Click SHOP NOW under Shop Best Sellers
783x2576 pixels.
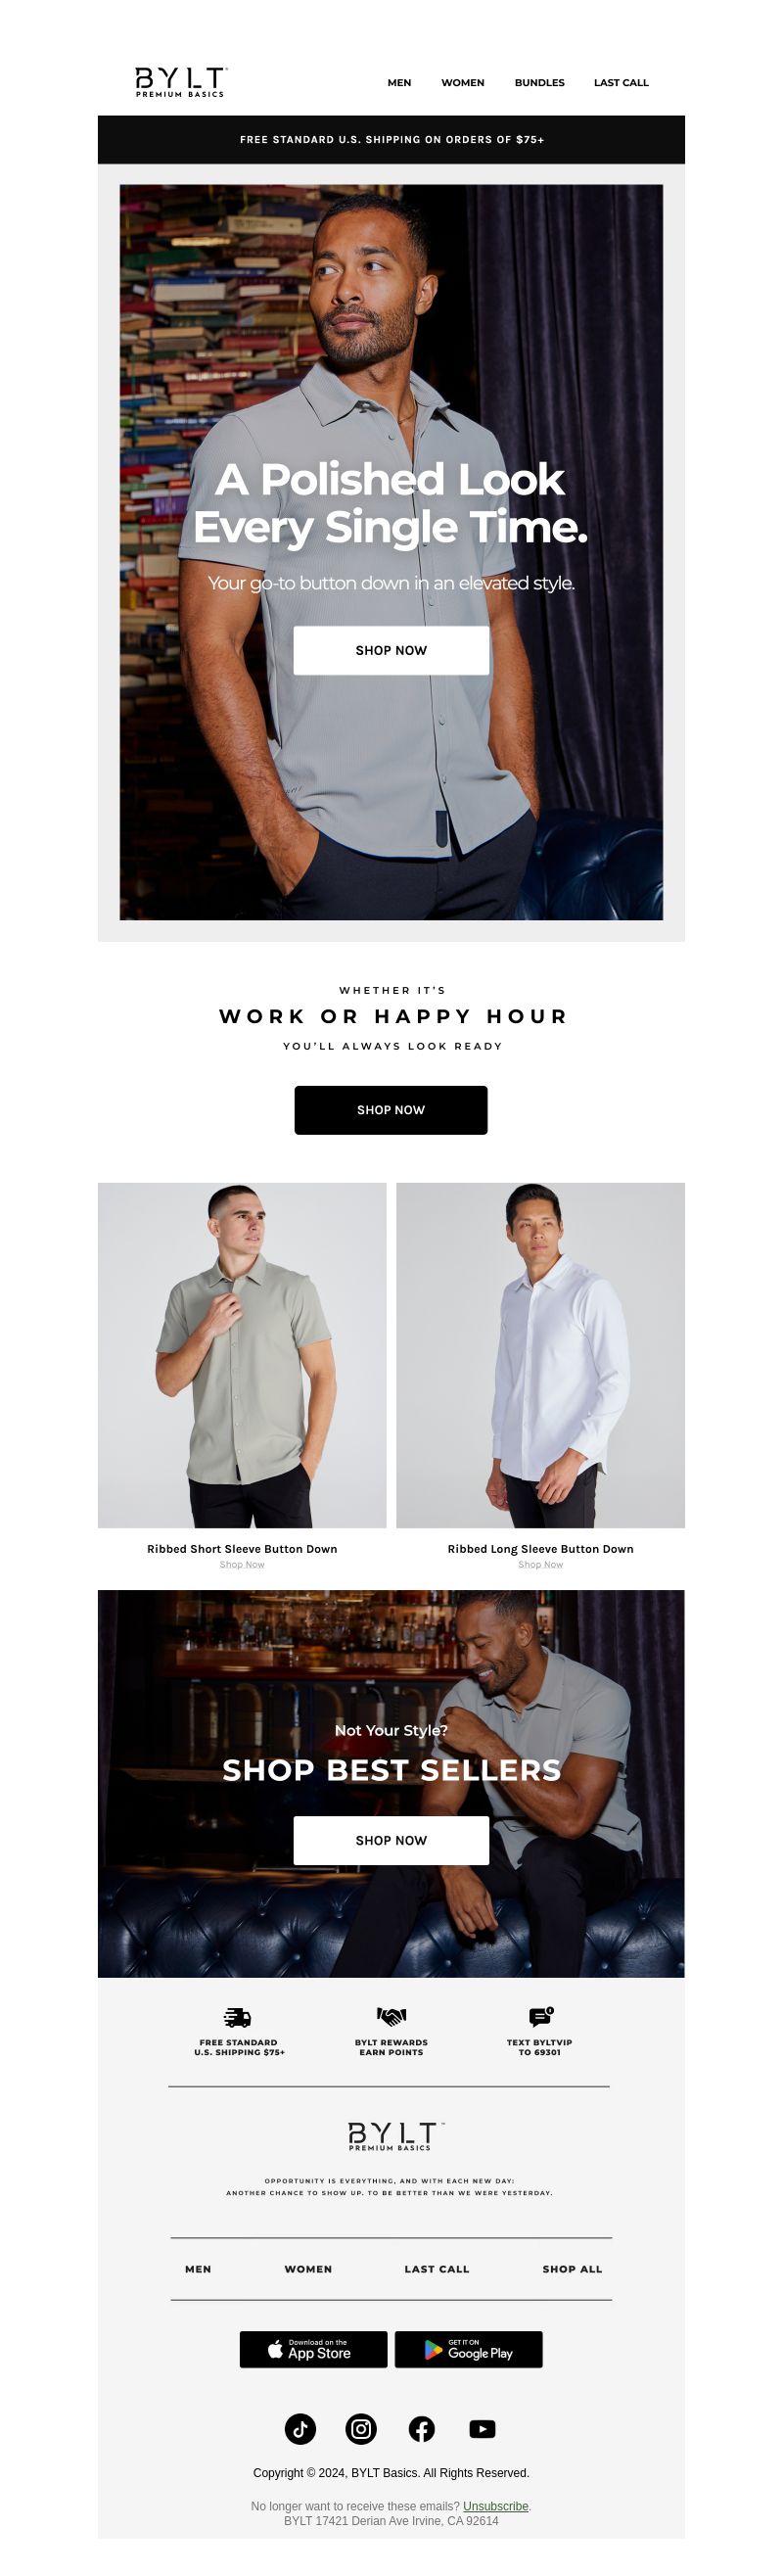(x=391, y=1840)
